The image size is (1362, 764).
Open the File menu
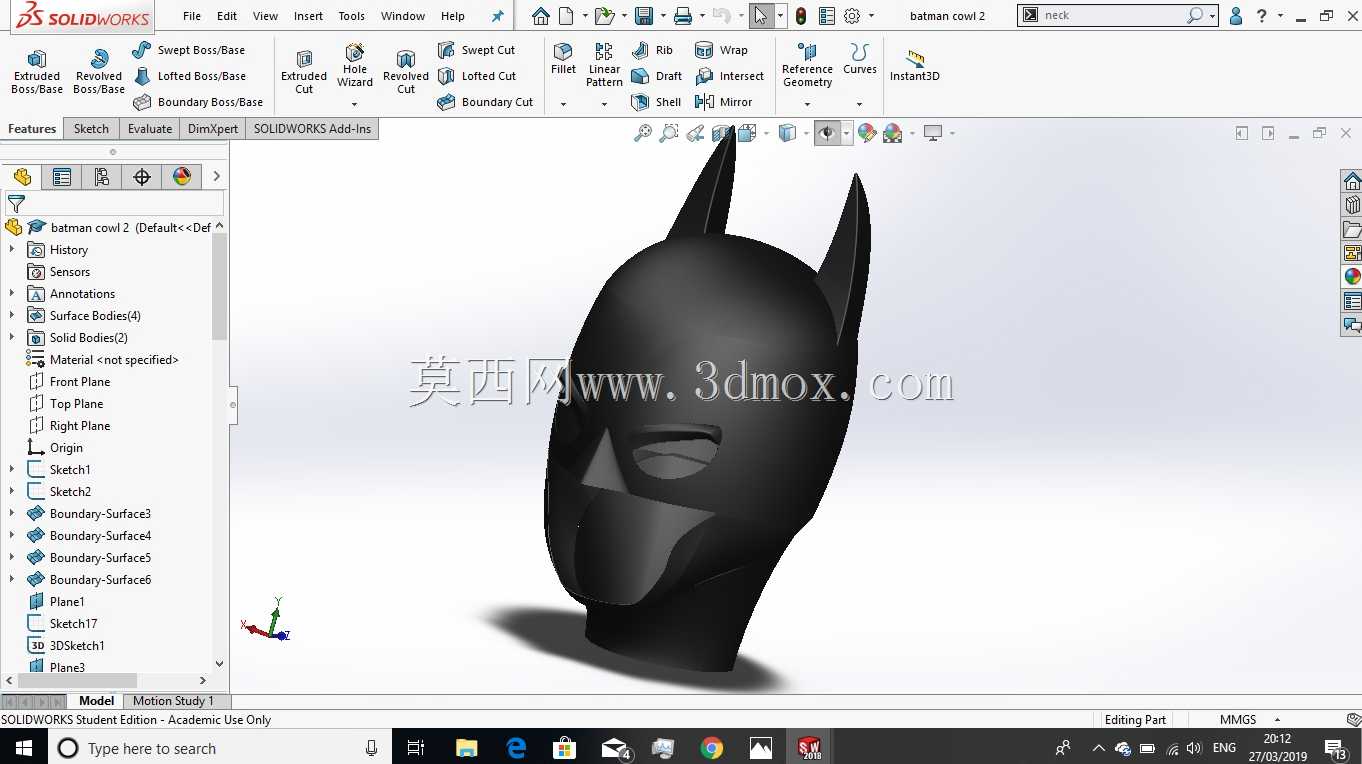pos(192,16)
